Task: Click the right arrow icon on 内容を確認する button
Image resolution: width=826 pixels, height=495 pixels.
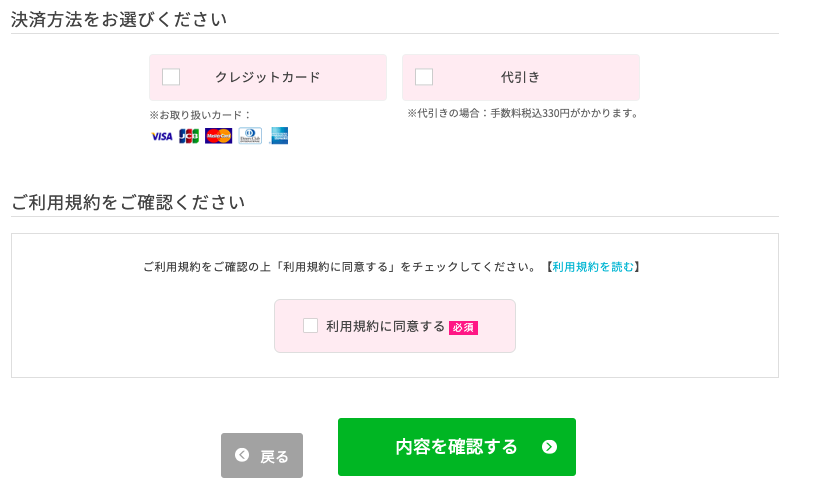Action: coord(549,447)
